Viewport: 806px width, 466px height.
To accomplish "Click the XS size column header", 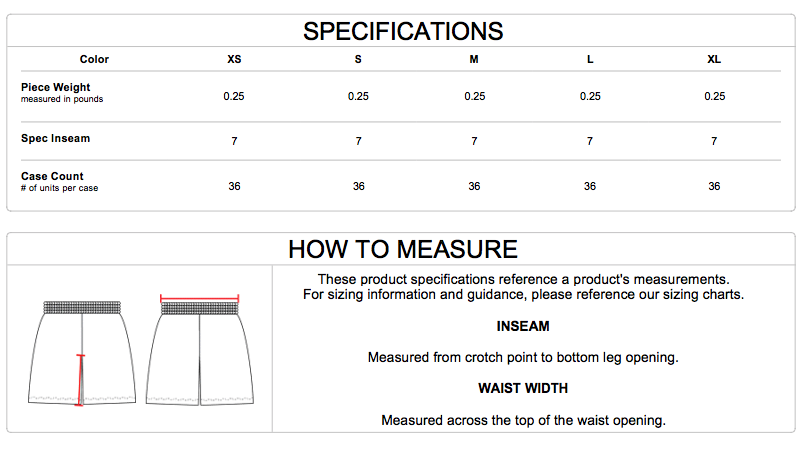I will pyautogui.click(x=234, y=60).
